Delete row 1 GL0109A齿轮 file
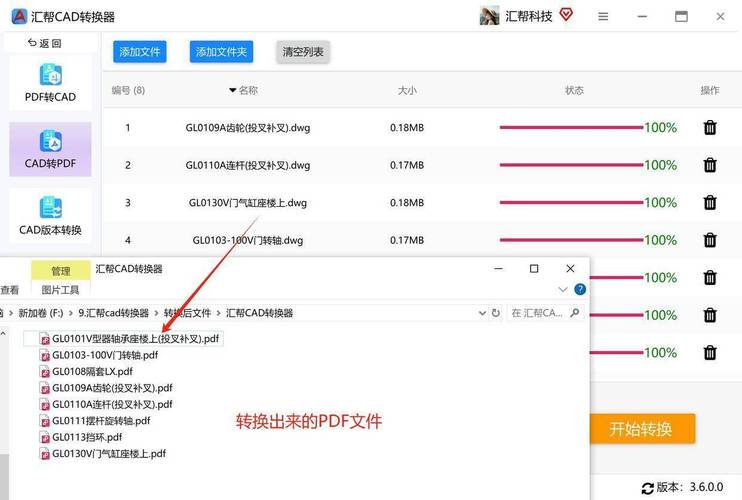742x500 pixels. pos(710,128)
